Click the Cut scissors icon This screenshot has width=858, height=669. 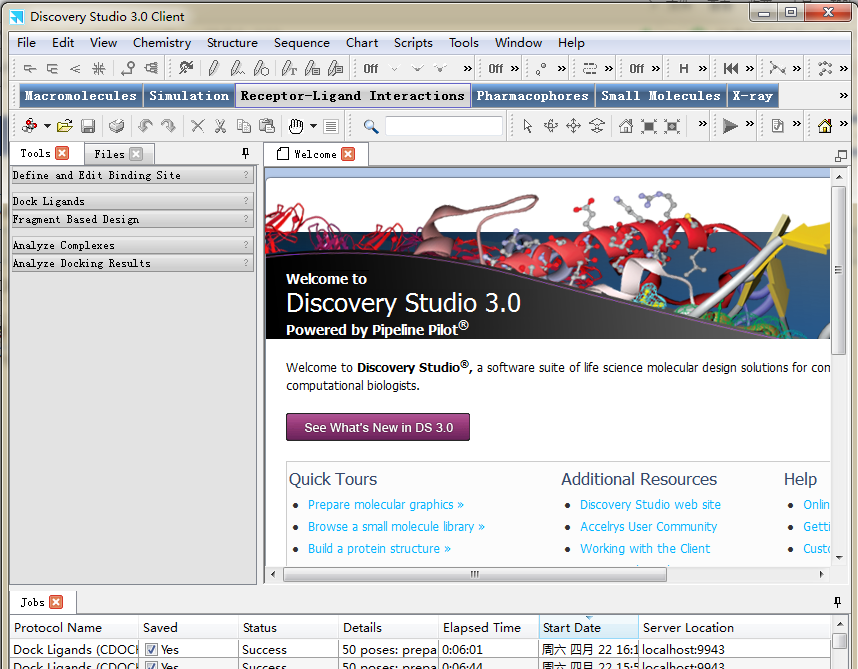pos(220,126)
